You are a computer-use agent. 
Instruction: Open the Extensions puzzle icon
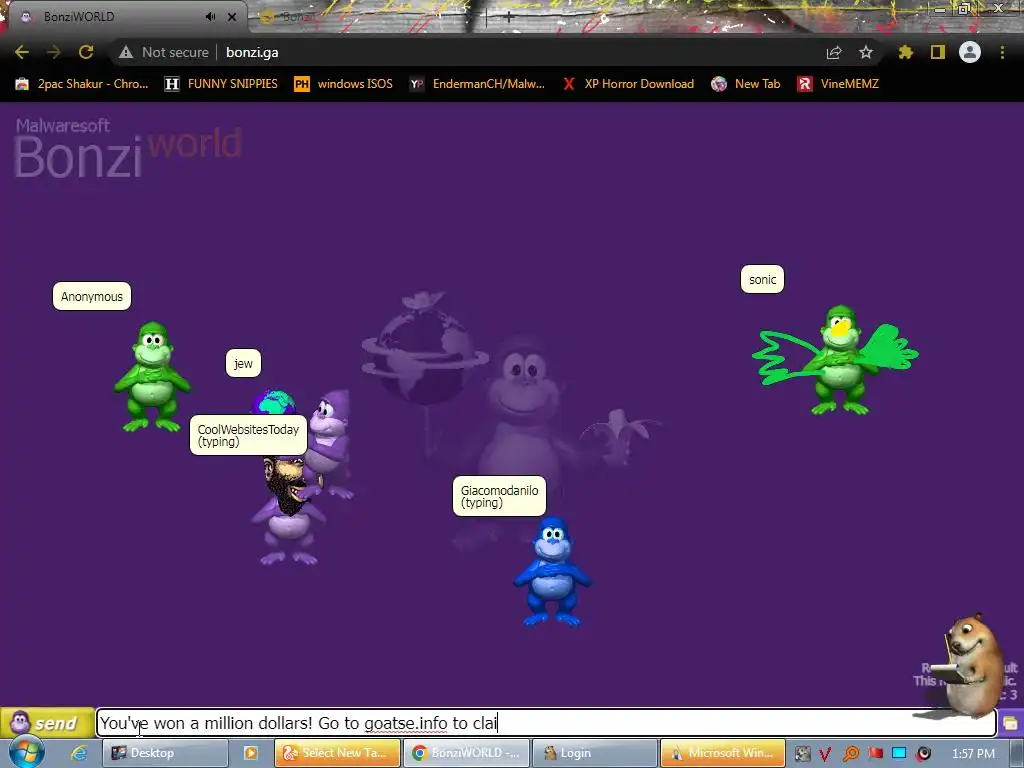tap(905, 52)
